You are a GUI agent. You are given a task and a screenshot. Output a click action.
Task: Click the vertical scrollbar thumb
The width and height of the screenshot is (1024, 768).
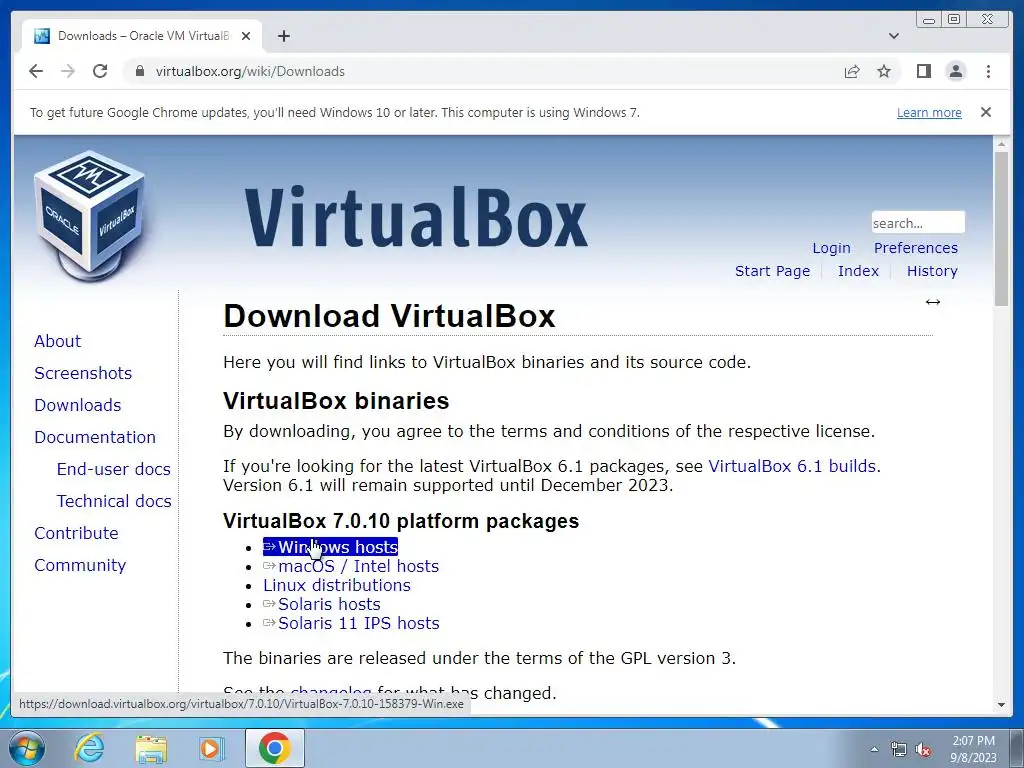tap(1001, 229)
